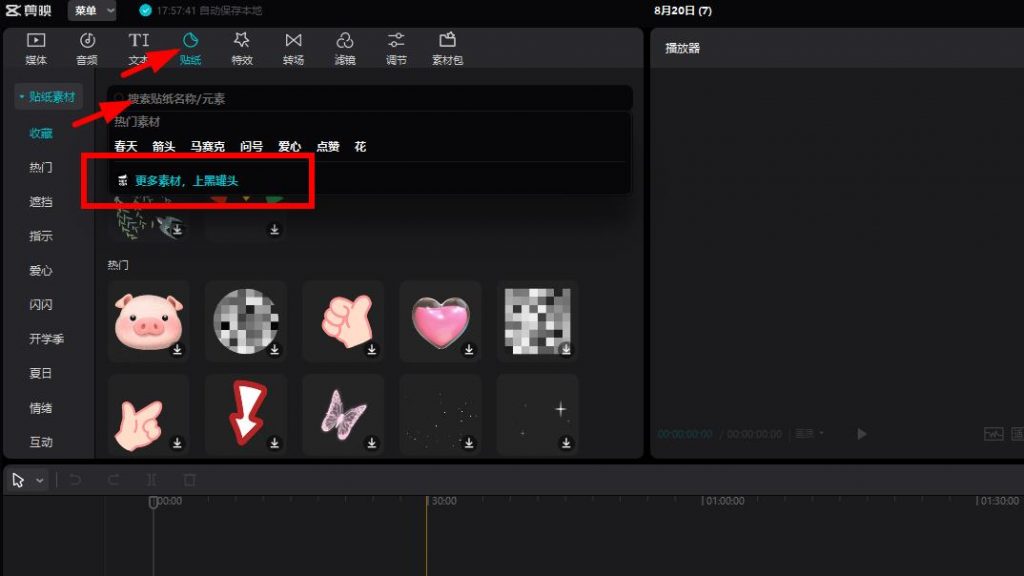1024x576 pixels.
Task: Choose the 春天 hot search term
Action: coord(125,146)
